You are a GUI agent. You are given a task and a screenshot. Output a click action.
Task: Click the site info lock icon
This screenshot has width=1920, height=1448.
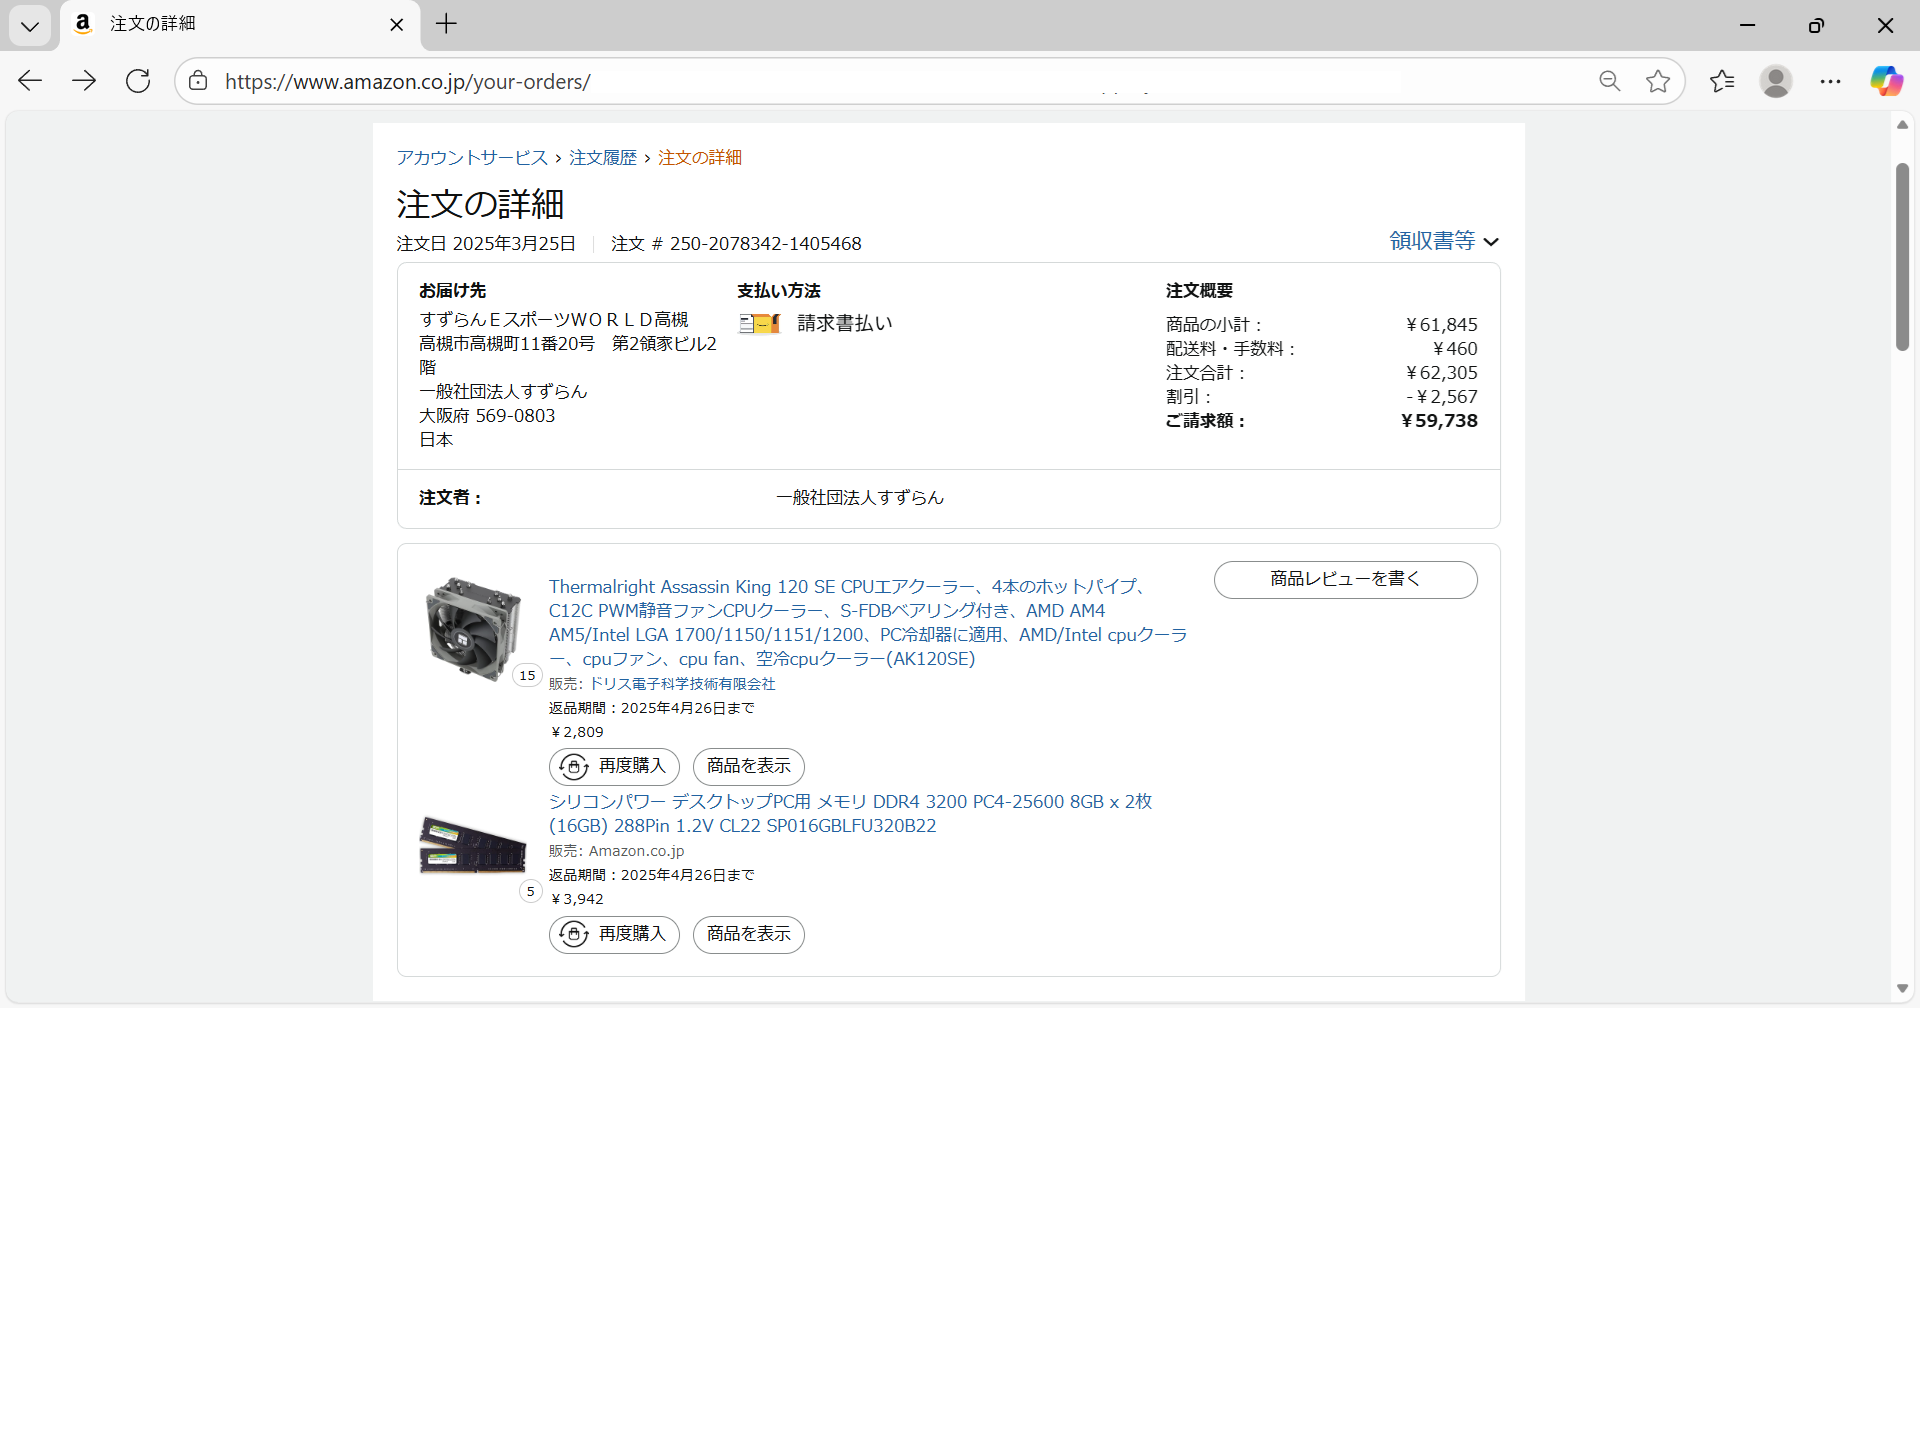tap(198, 81)
